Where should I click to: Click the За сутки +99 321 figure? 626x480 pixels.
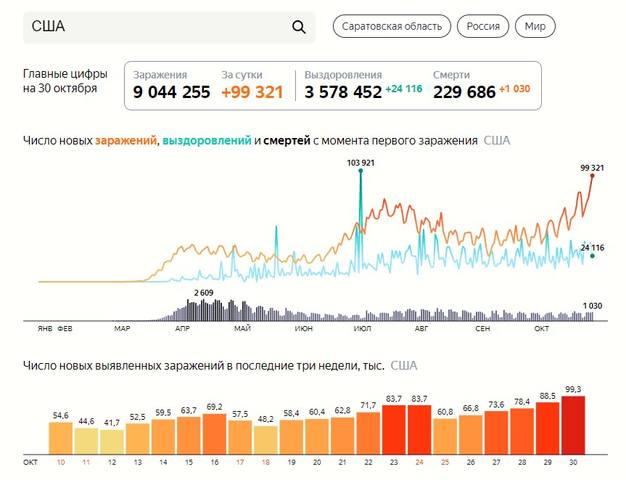point(252,92)
